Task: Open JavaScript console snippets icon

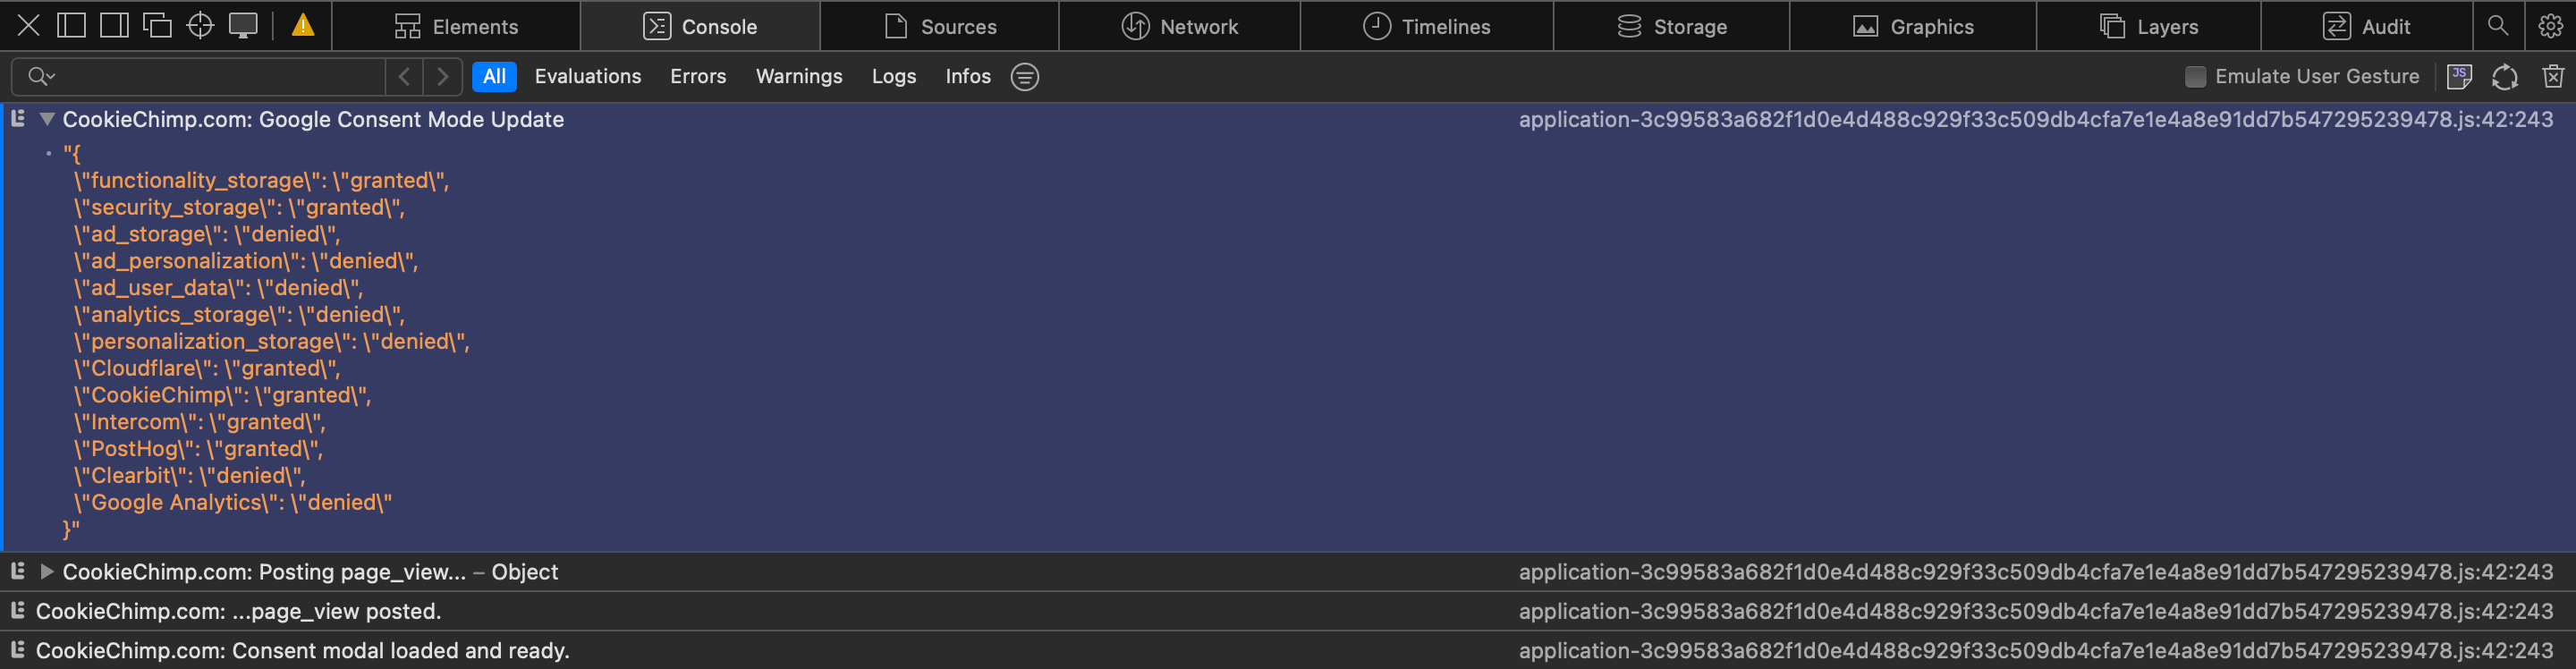Action: point(2459,76)
